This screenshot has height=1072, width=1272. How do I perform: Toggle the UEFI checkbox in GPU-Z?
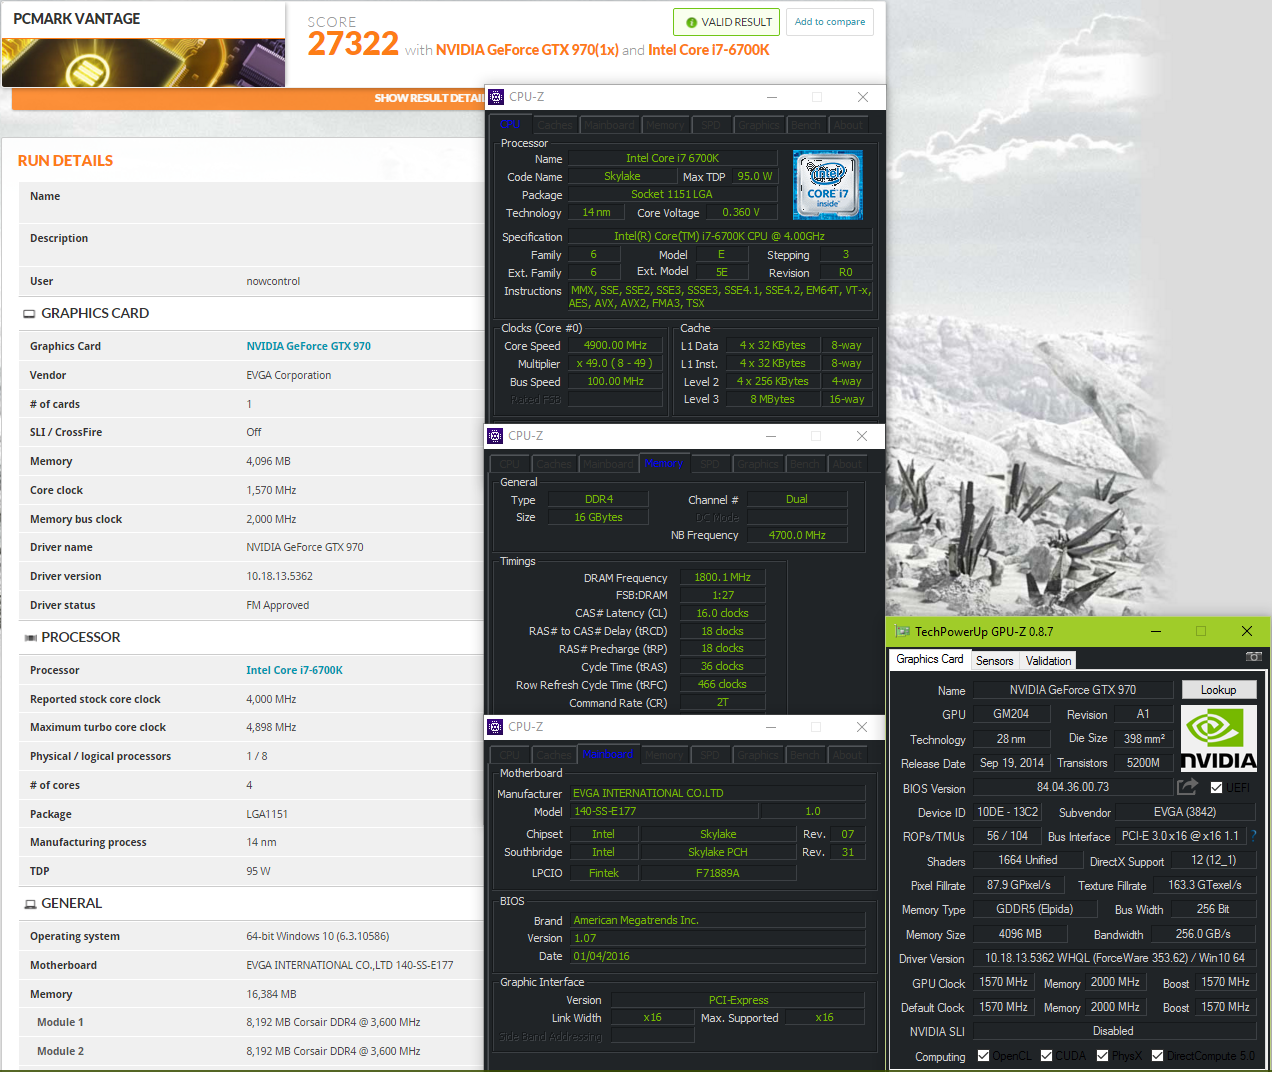pos(1216,788)
